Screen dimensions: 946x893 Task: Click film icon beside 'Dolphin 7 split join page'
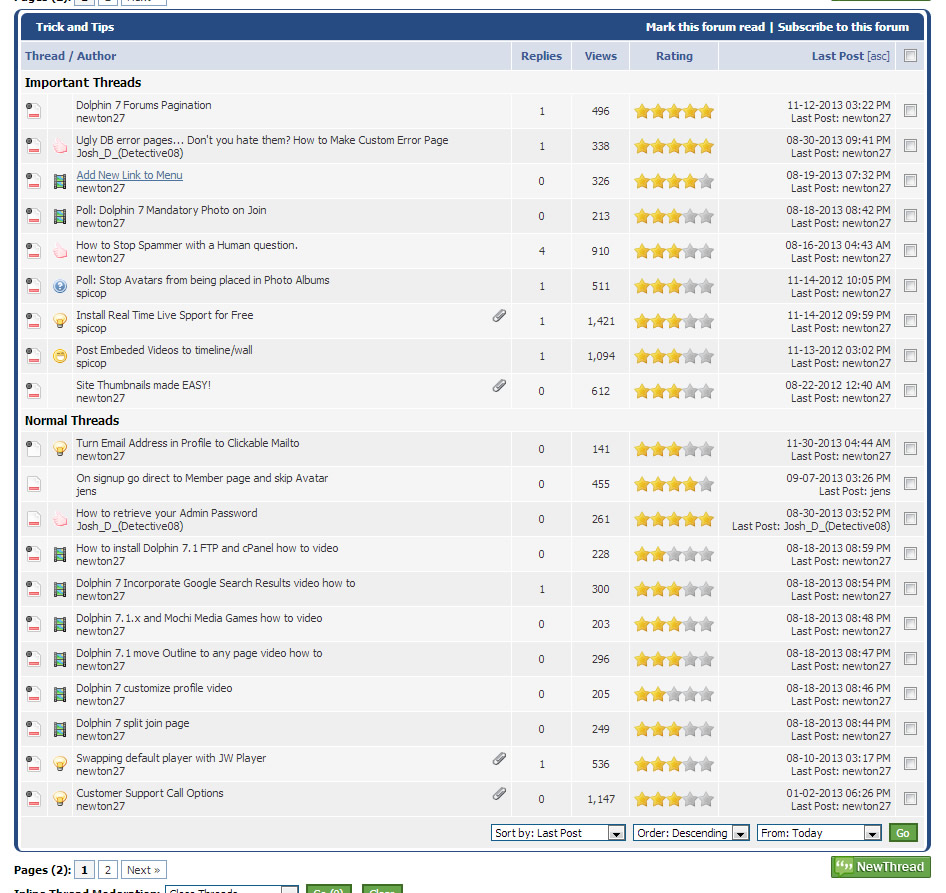pyautogui.click(x=60, y=729)
